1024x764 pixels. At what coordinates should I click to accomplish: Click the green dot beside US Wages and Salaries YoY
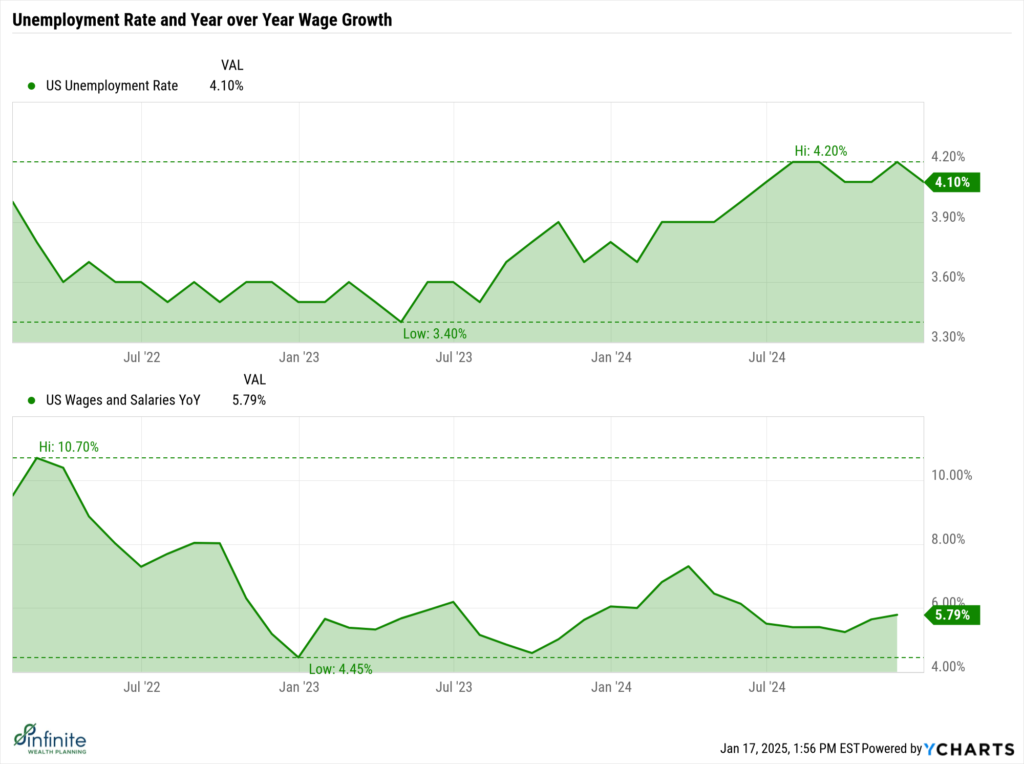point(33,400)
